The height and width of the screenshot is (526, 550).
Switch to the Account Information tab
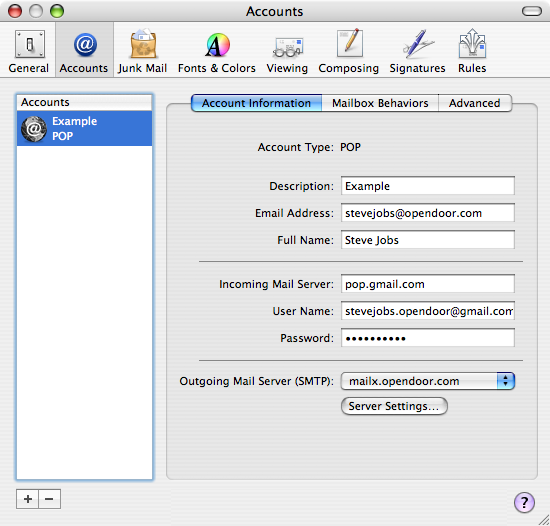point(256,103)
